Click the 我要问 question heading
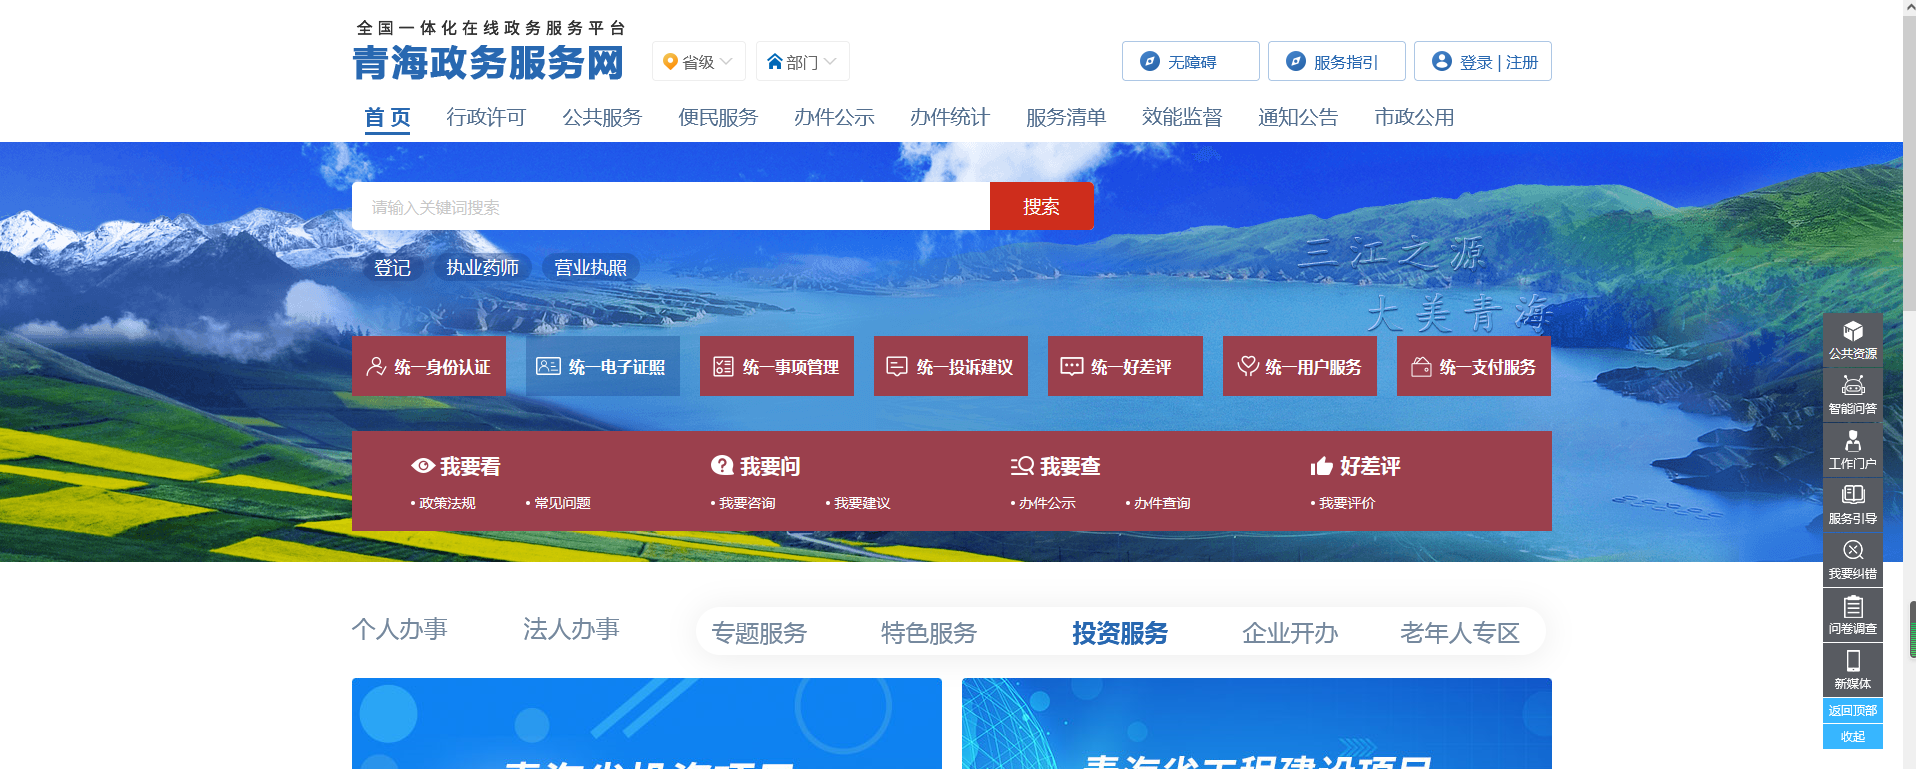The height and width of the screenshot is (769, 1916). tap(756, 466)
